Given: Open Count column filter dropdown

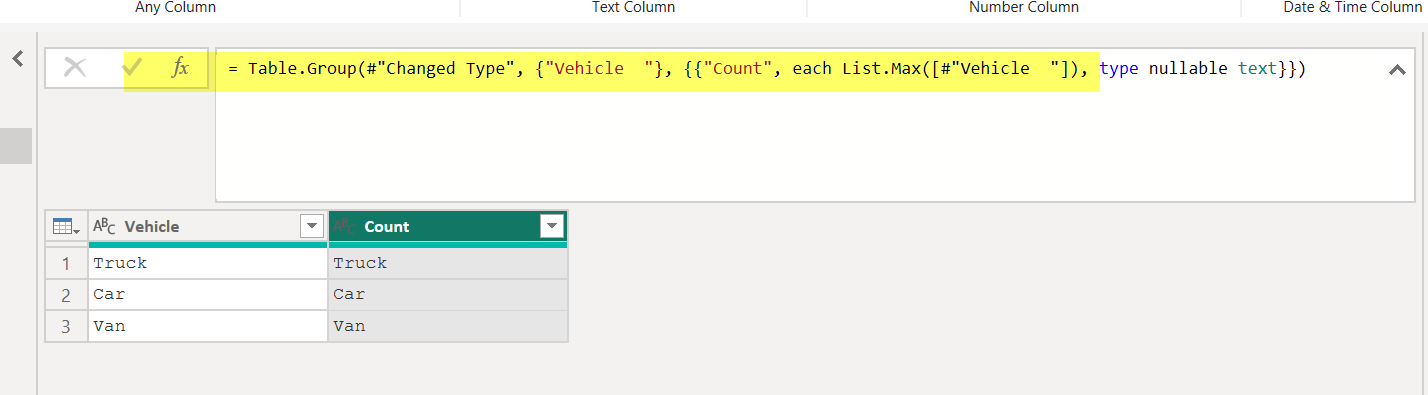Looking at the screenshot, I should (551, 227).
